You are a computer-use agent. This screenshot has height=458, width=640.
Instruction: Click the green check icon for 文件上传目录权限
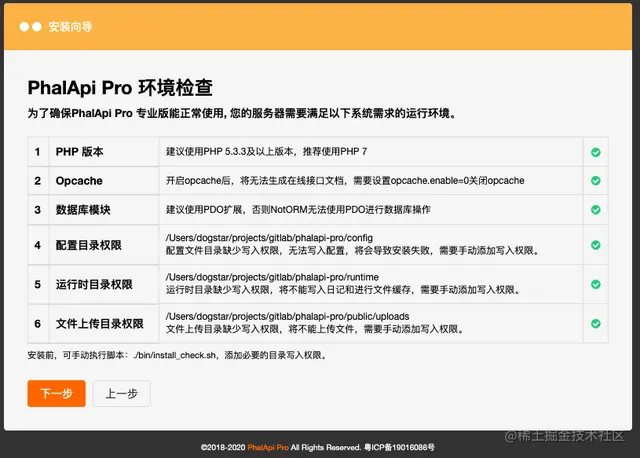(x=596, y=324)
